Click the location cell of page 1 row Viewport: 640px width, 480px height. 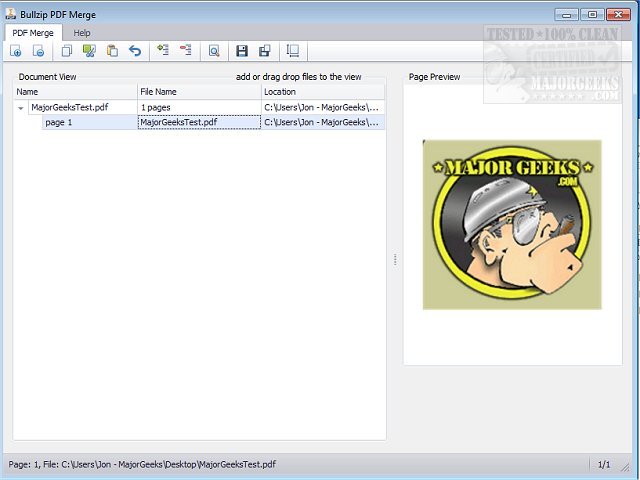click(x=323, y=122)
